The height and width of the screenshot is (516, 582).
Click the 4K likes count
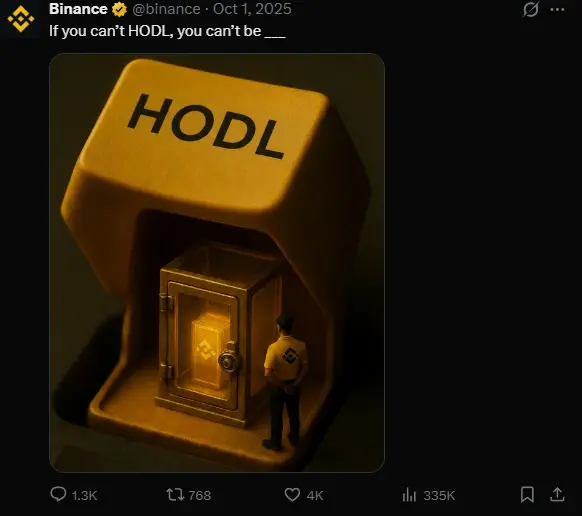(315, 495)
